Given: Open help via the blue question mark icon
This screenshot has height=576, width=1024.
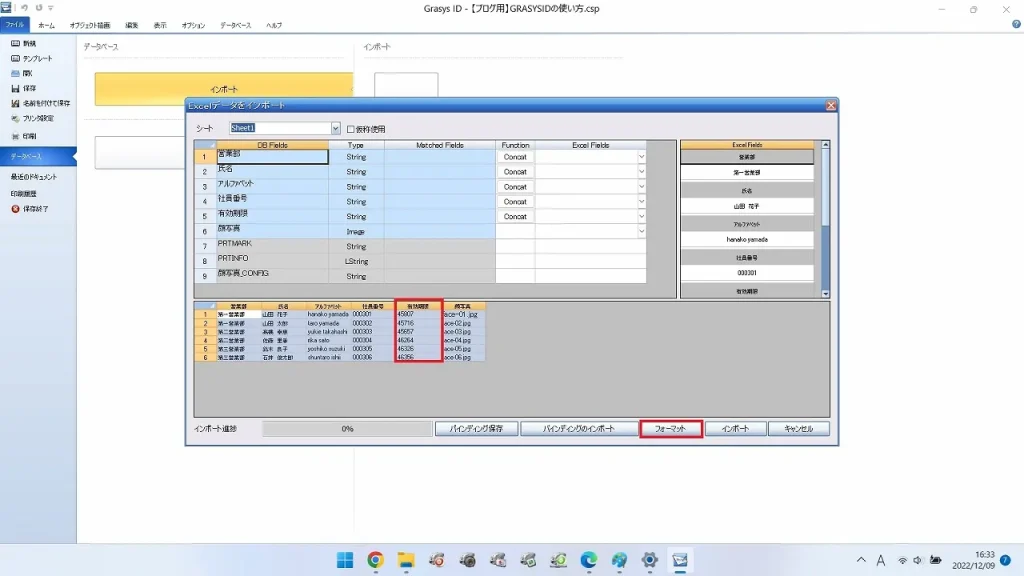Looking at the screenshot, I should pyautogui.click(x=1016, y=24).
